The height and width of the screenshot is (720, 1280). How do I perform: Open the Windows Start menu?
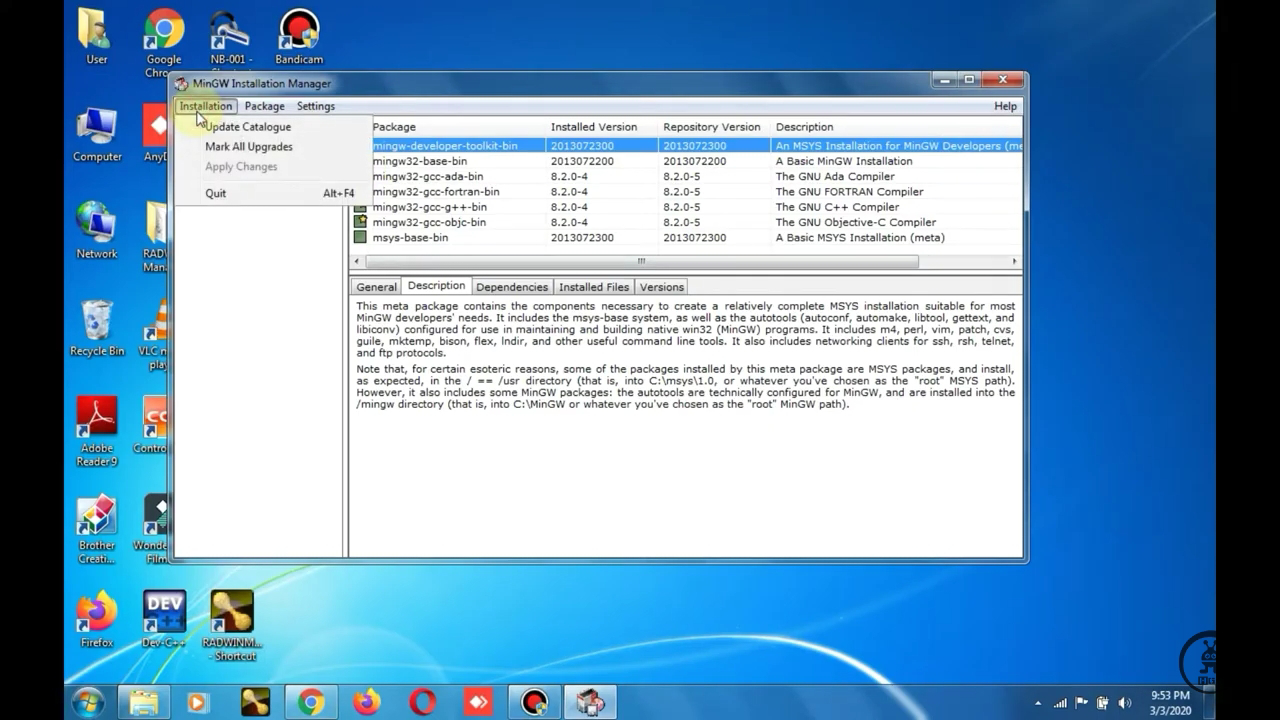point(87,702)
